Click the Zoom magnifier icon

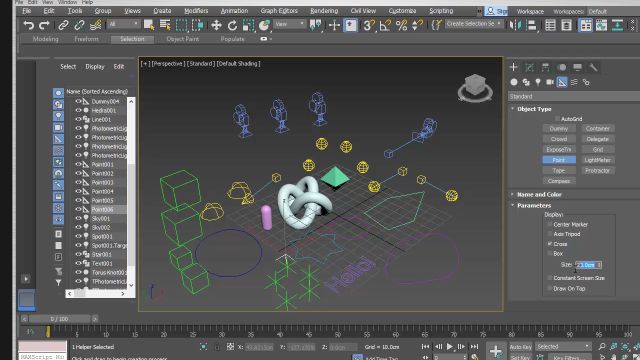pyautogui.click(x=602, y=347)
